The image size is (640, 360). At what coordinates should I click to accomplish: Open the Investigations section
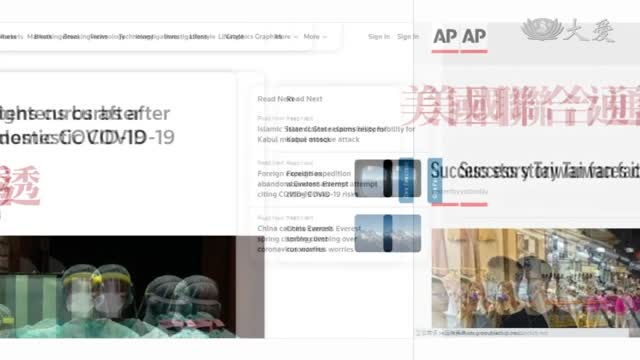point(176,37)
